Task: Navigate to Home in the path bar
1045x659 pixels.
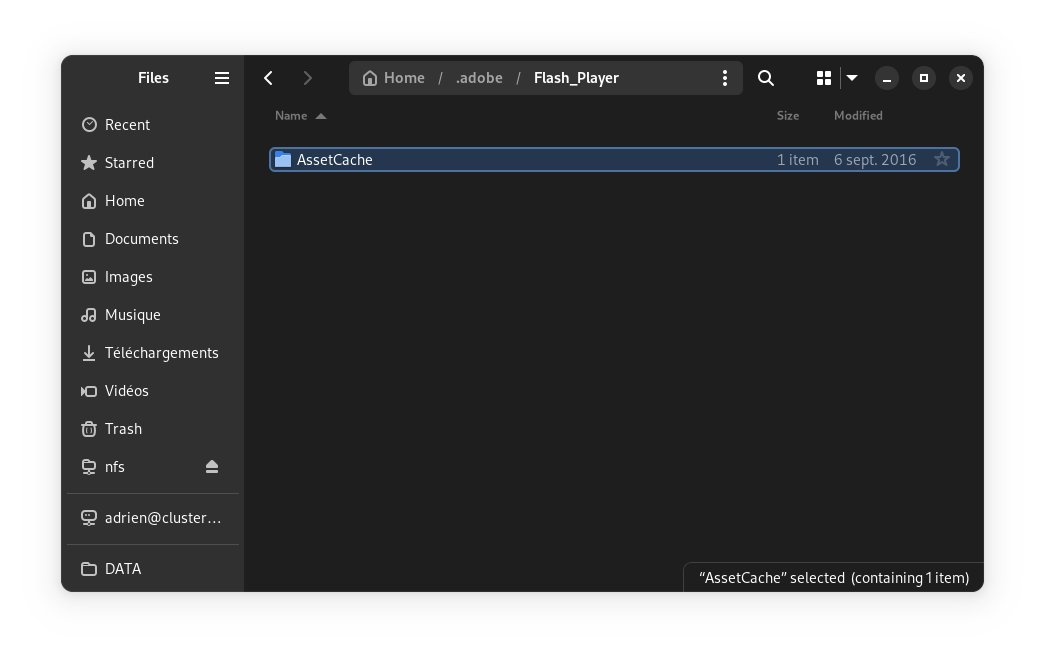Action: [x=393, y=78]
